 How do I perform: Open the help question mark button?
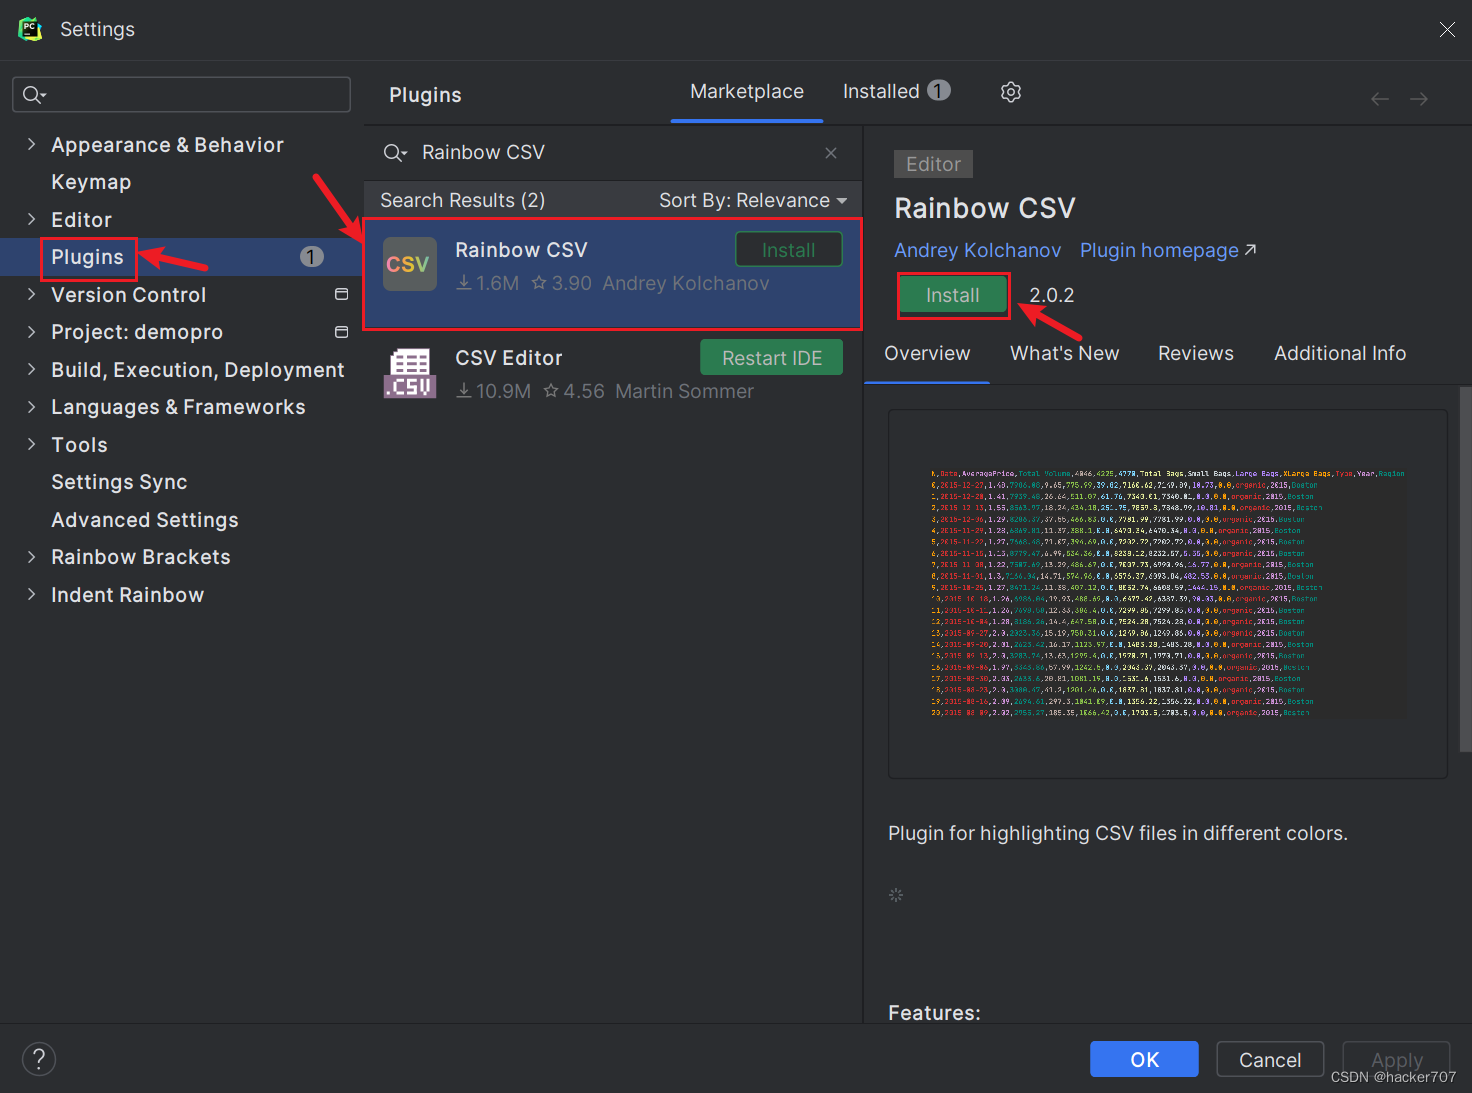(x=39, y=1059)
